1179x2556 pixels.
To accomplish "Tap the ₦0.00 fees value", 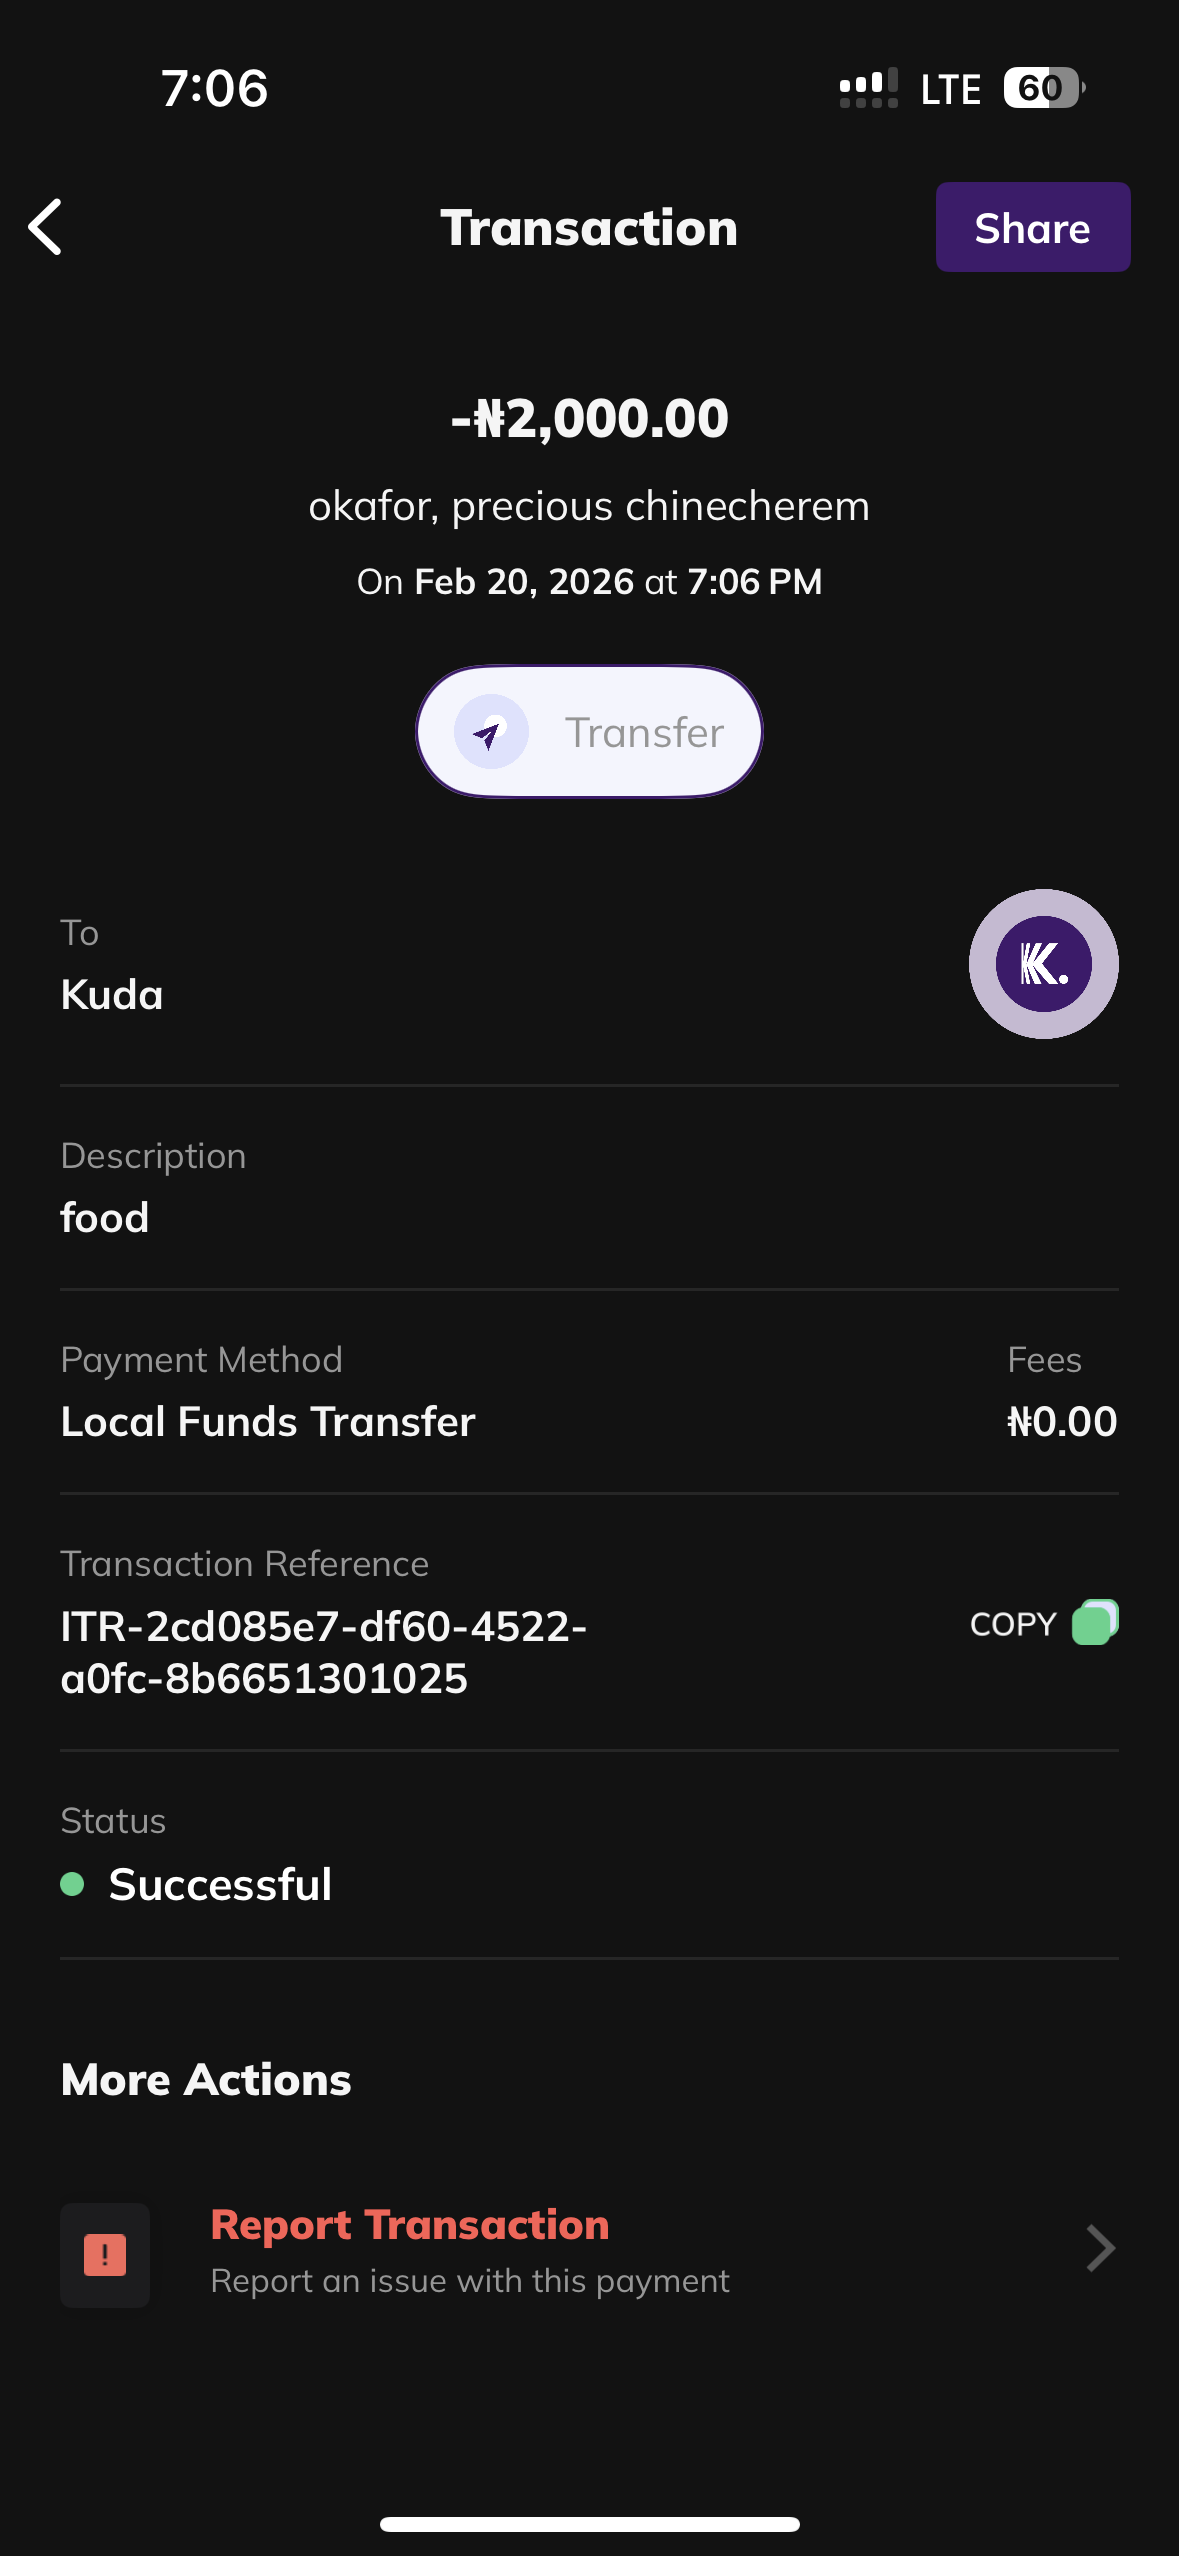I will [x=1061, y=1421].
